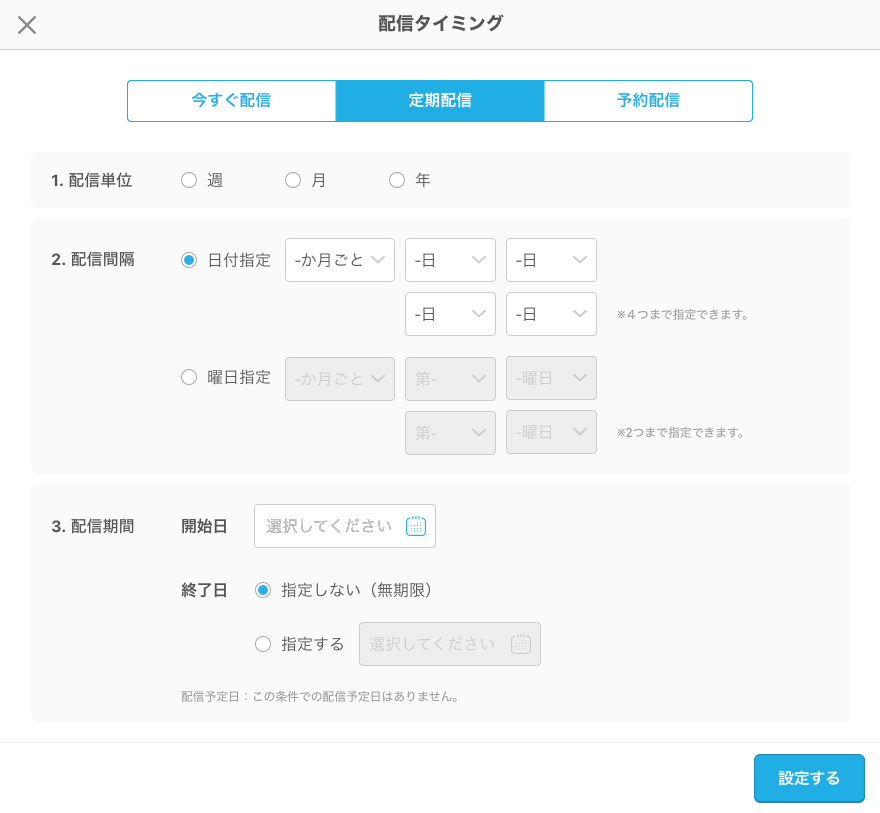The width and height of the screenshot is (880, 813).
Task: Select the 指定する end date option
Action: point(263,644)
